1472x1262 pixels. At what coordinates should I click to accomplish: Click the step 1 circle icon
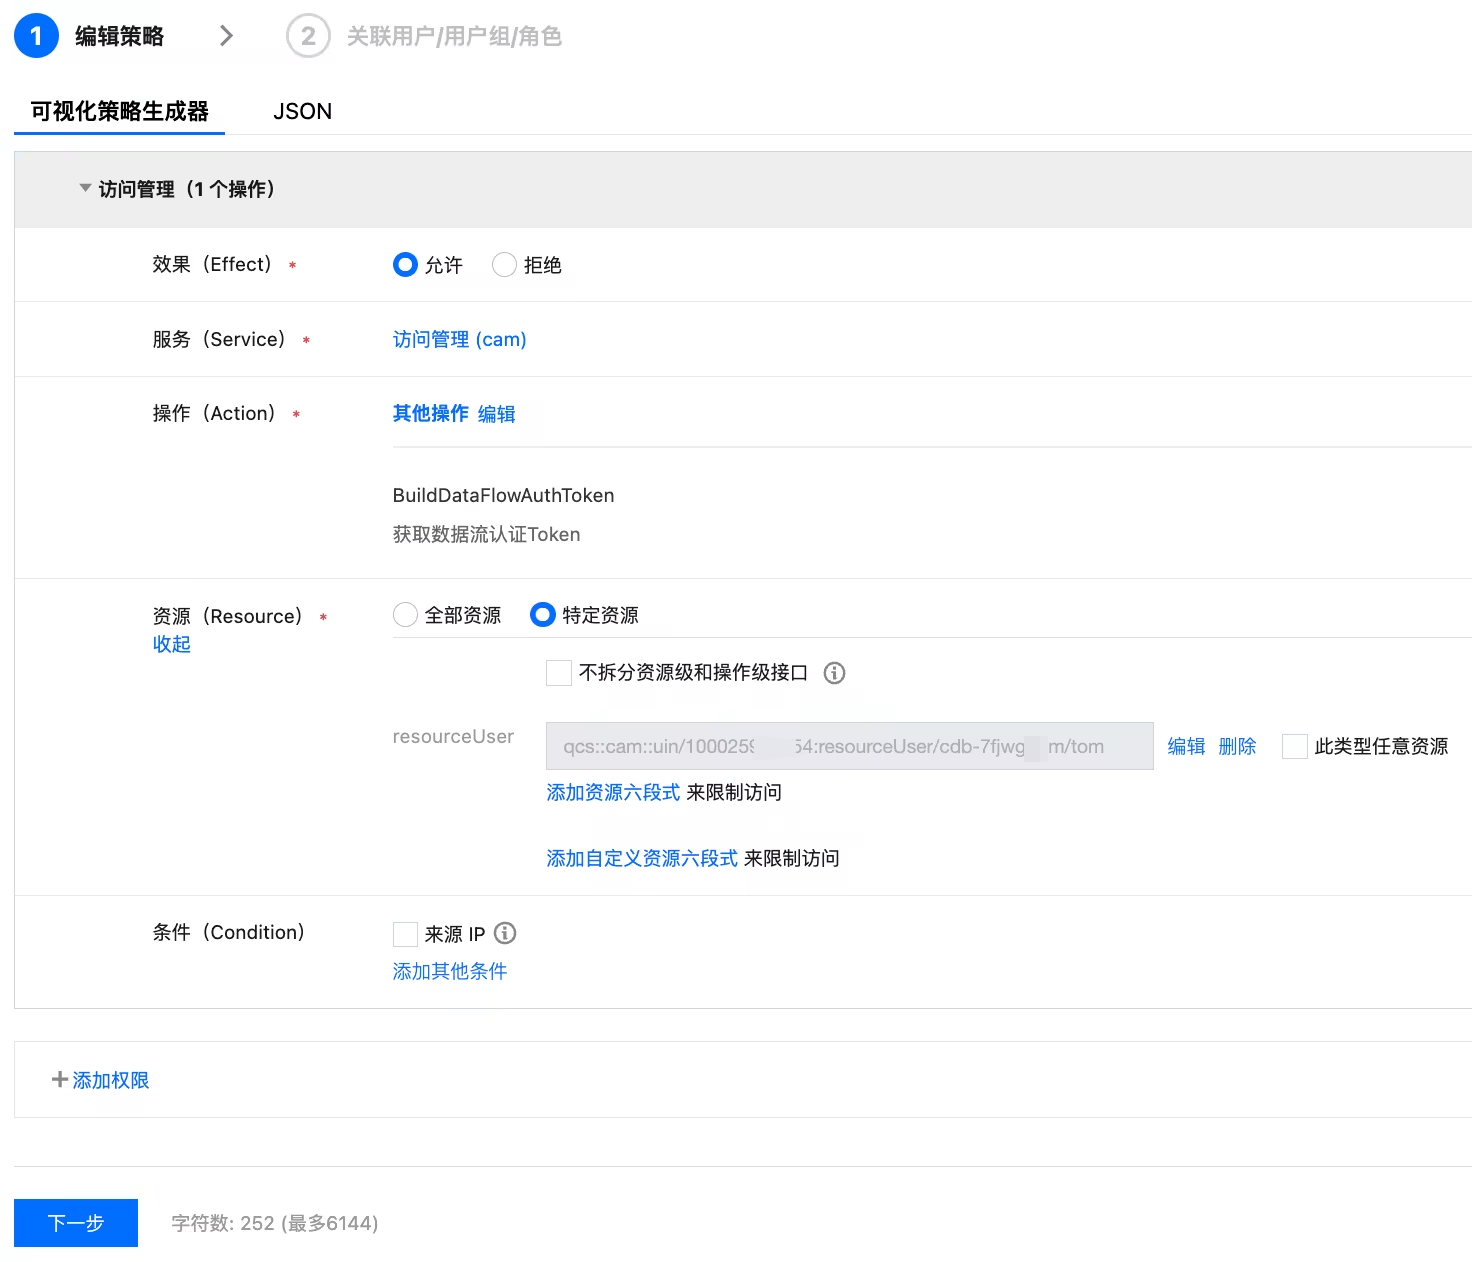tap(36, 36)
